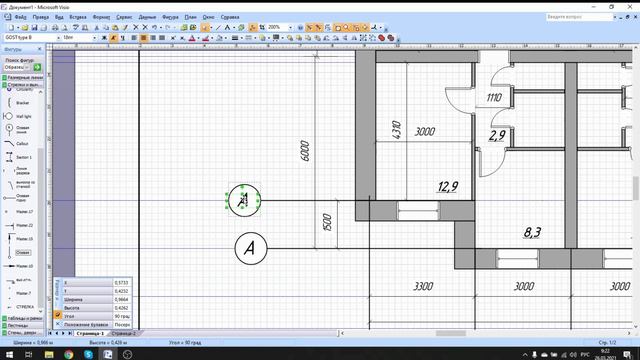Open the Данные menu

147,17
